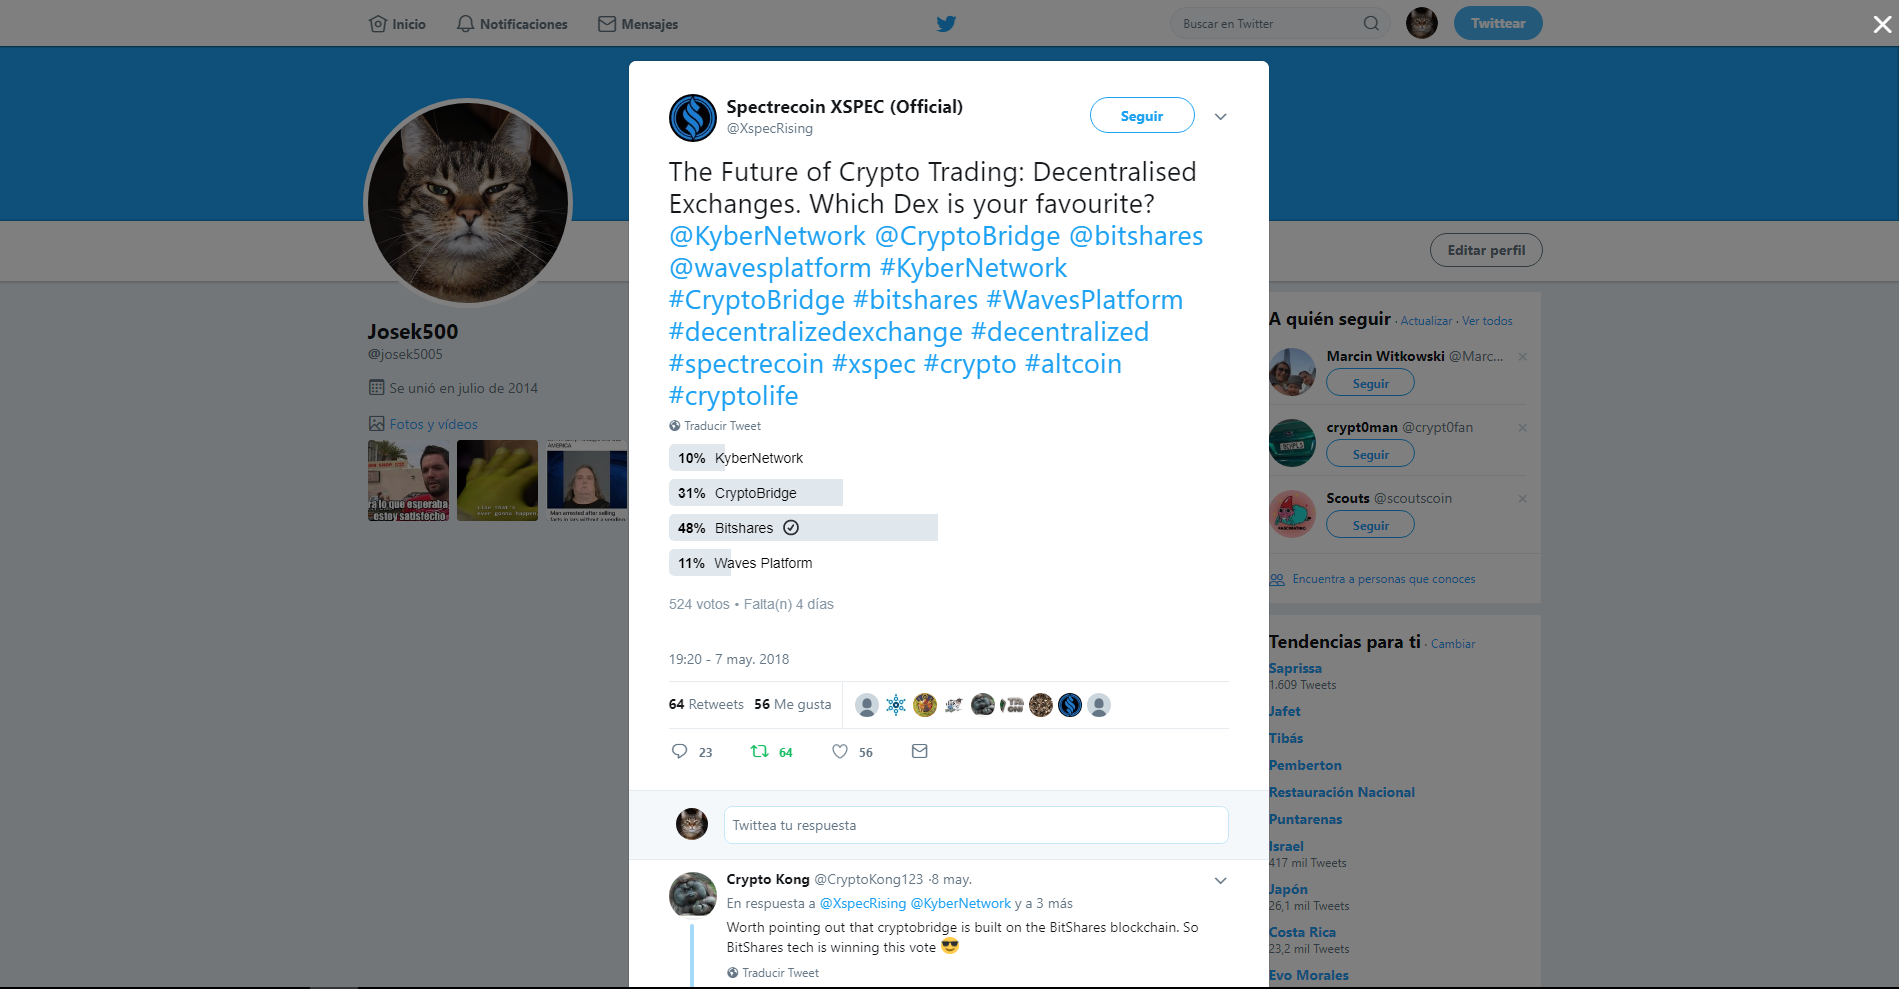Select the Bitshares poll result bar

click(x=803, y=528)
